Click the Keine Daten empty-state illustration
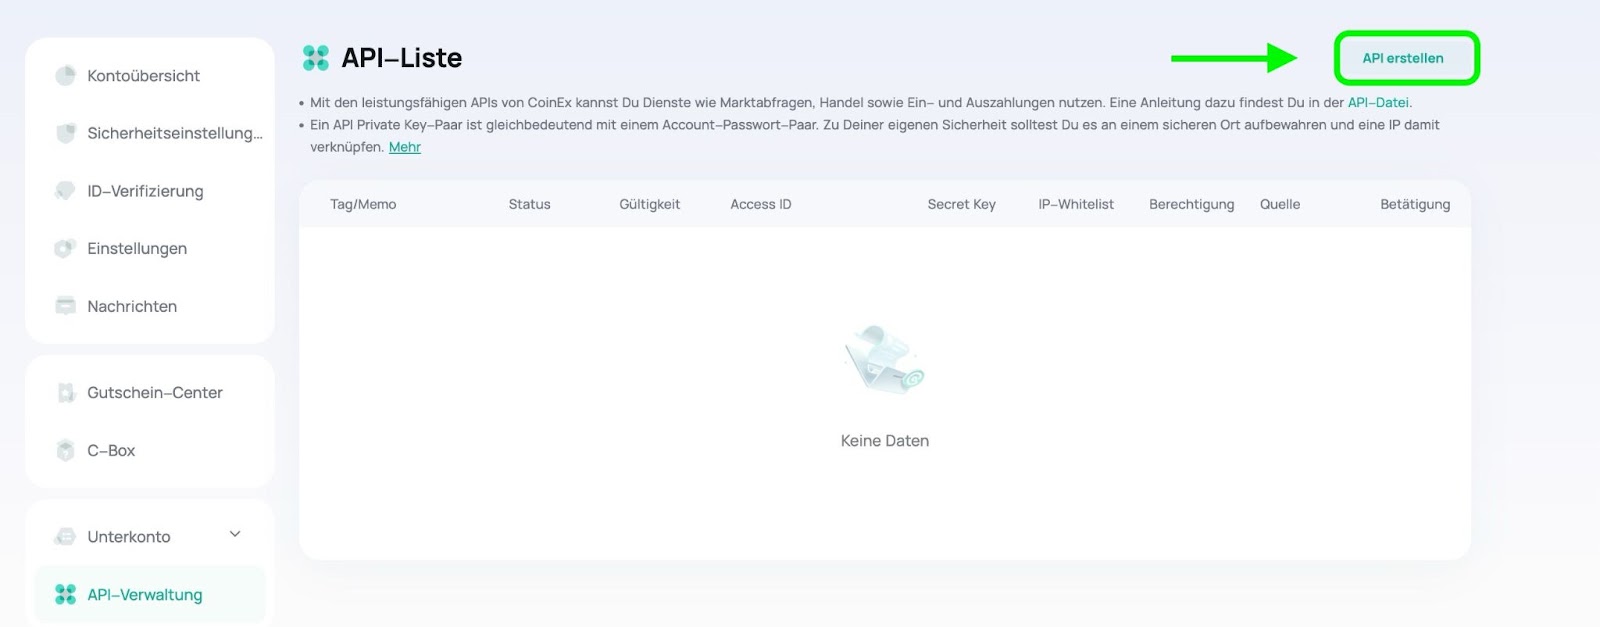Image resolution: width=1600 pixels, height=627 pixels. pos(884,360)
